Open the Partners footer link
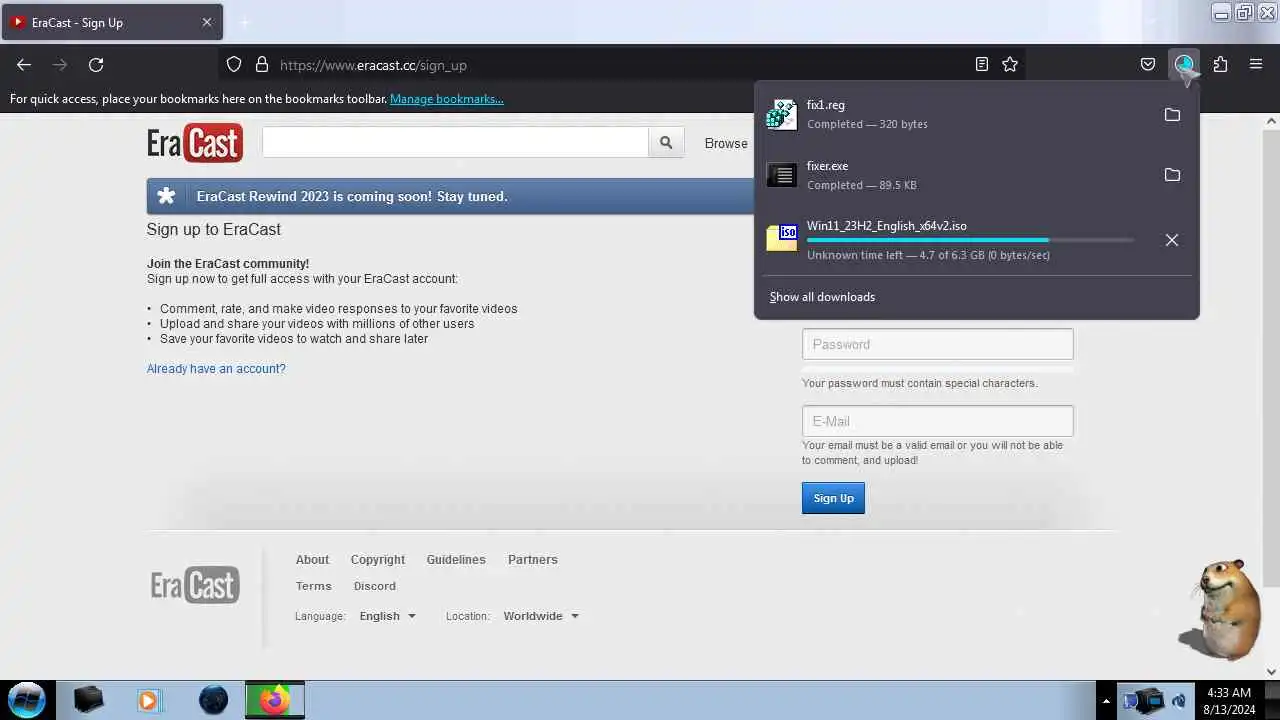1280x720 pixels. point(533,560)
